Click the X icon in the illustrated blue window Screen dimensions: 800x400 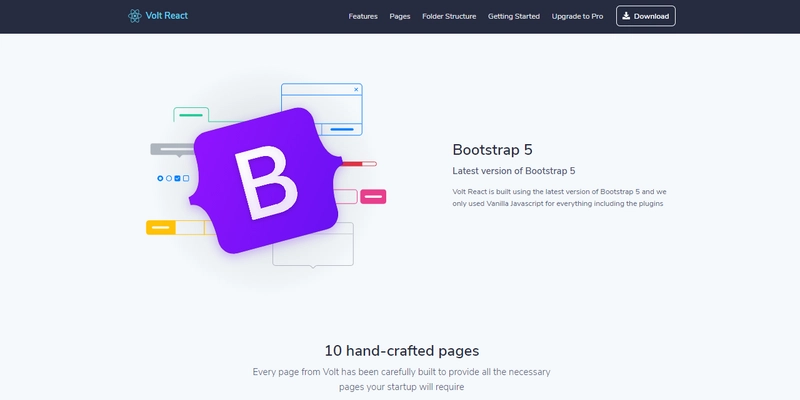coord(356,89)
